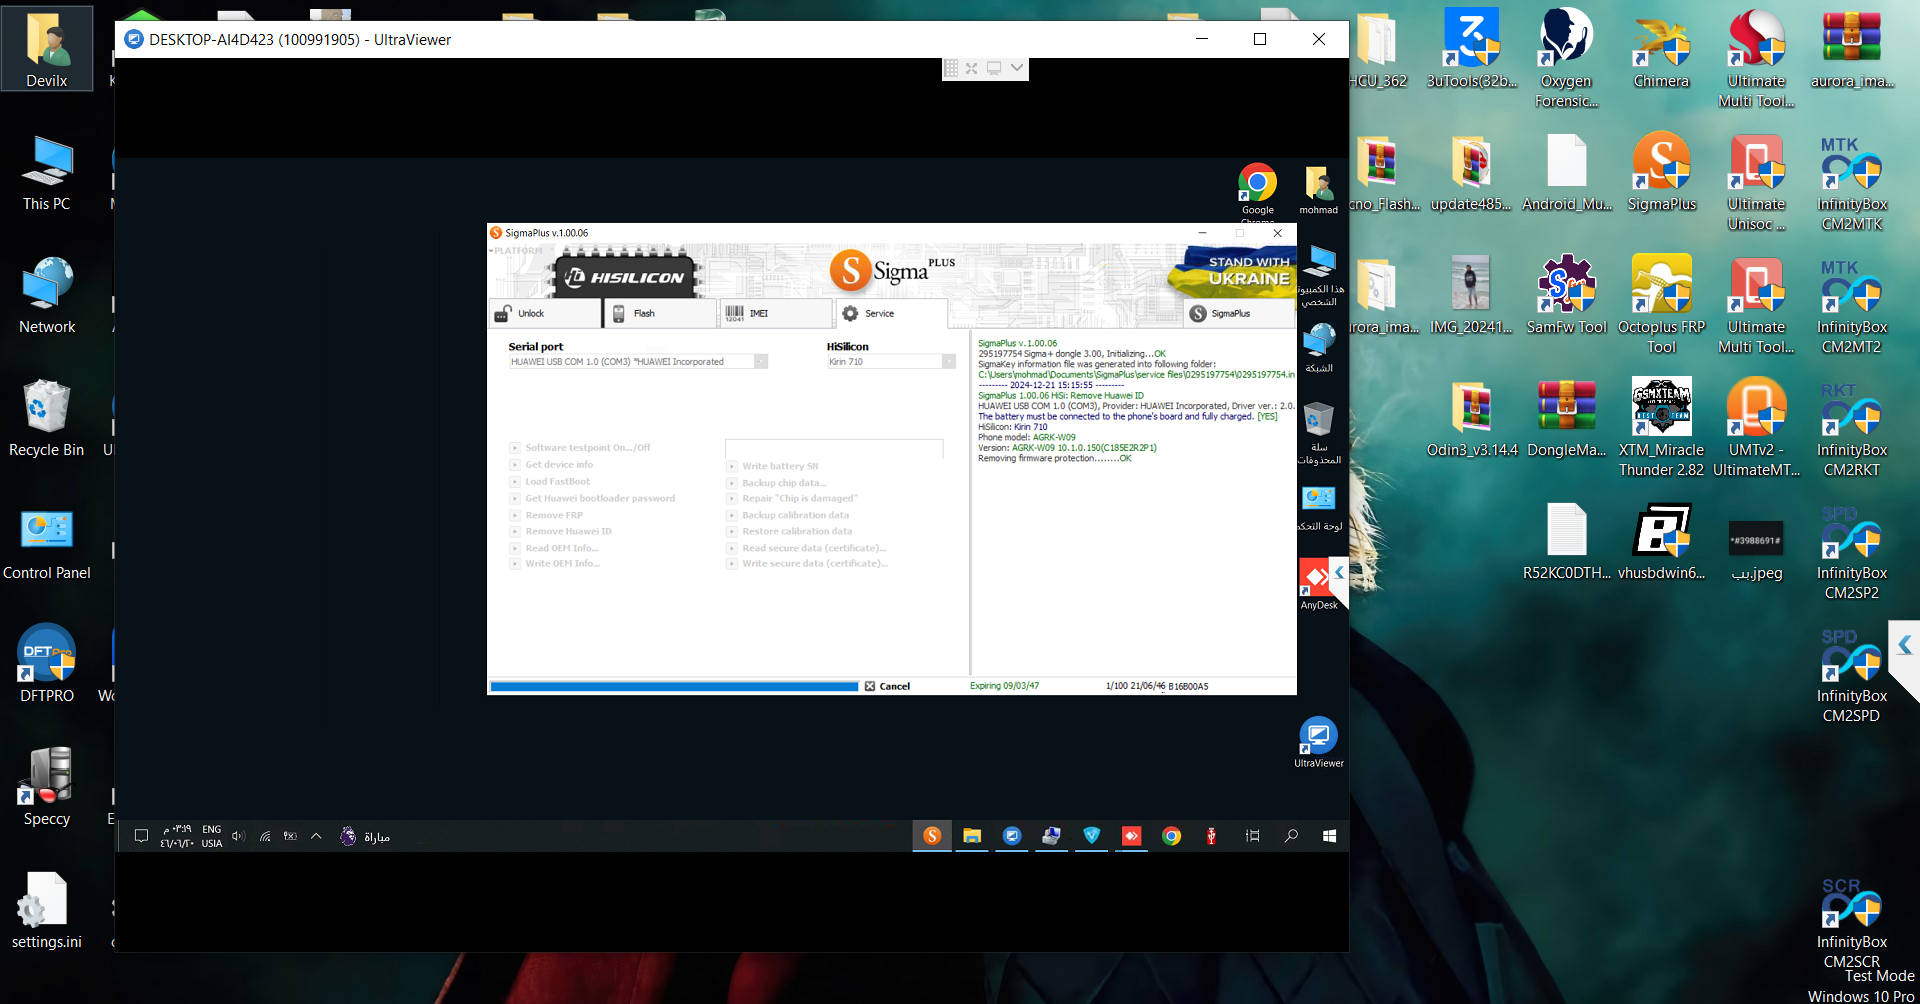Select the SigmaPlus shortcut on local desktop
The height and width of the screenshot is (1004, 1920).
[1661, 172]
